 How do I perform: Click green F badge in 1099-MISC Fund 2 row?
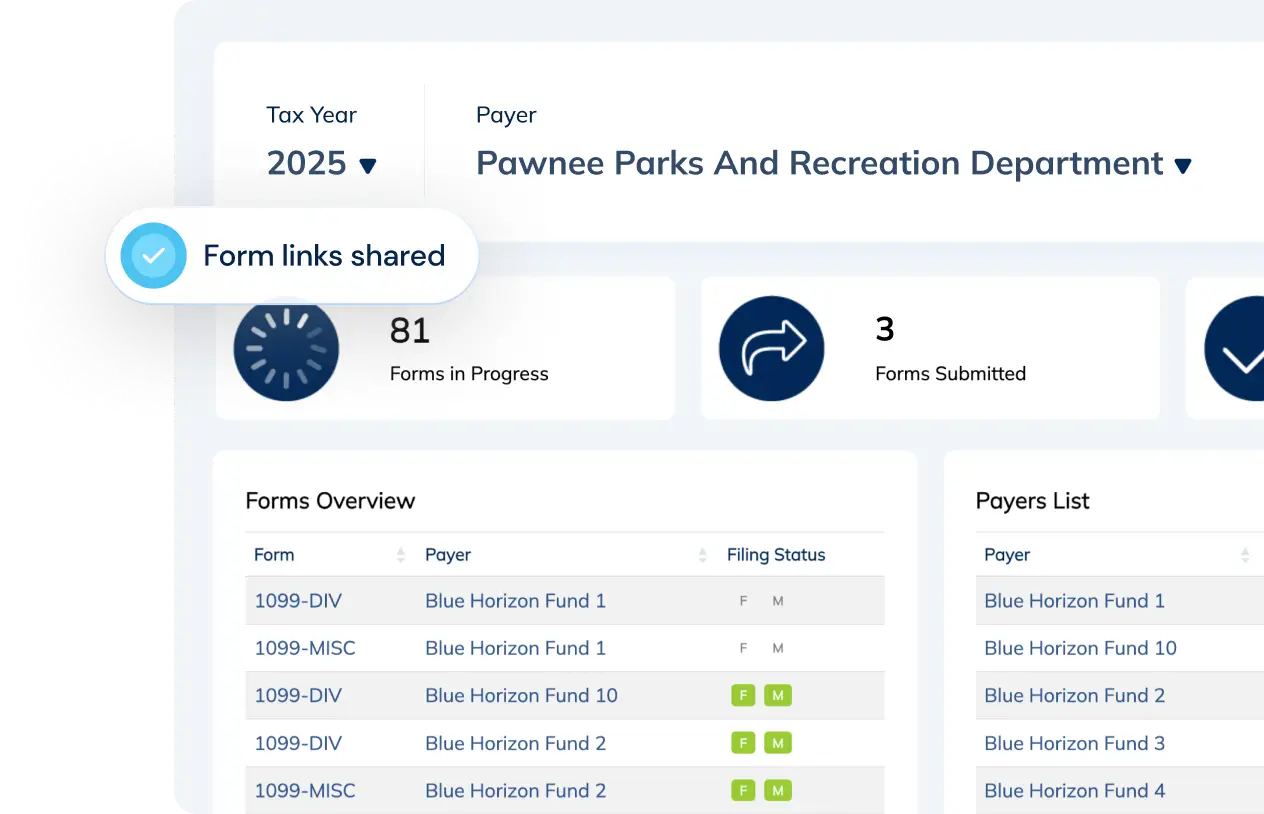743,790
